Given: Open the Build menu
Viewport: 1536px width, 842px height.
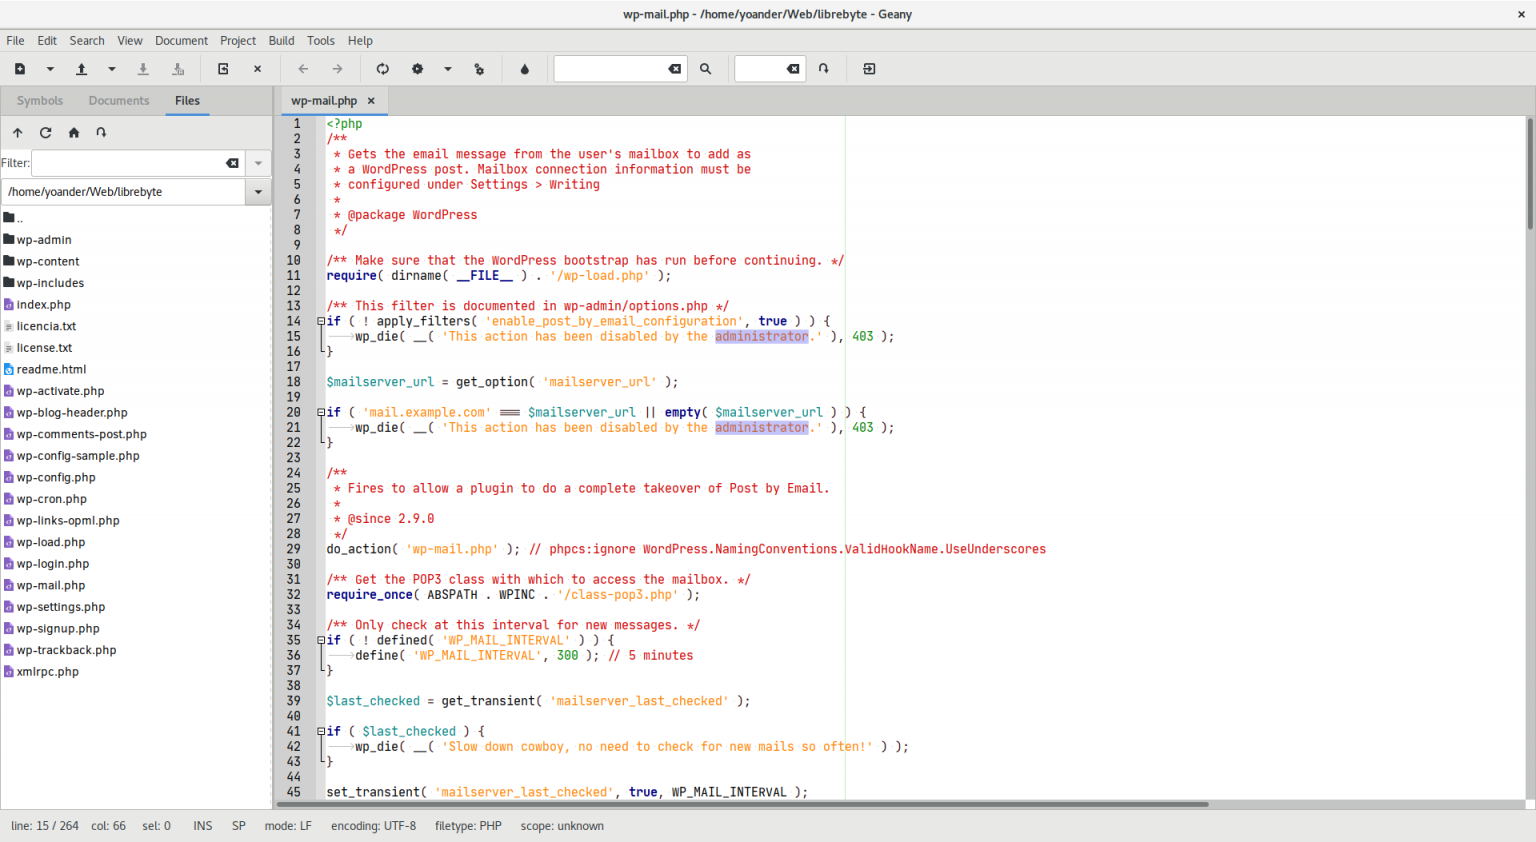Looking at the screenshot, I should (281, 40).
